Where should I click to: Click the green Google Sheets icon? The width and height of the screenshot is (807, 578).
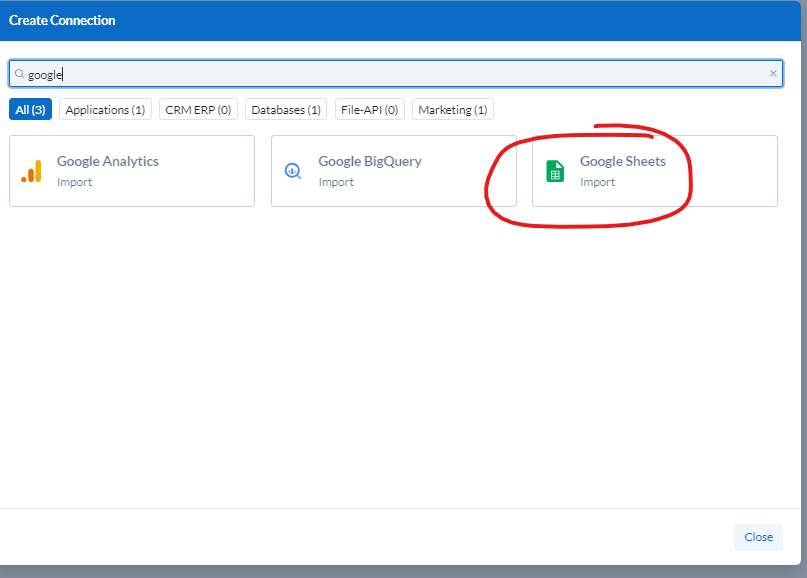point(555,171)
